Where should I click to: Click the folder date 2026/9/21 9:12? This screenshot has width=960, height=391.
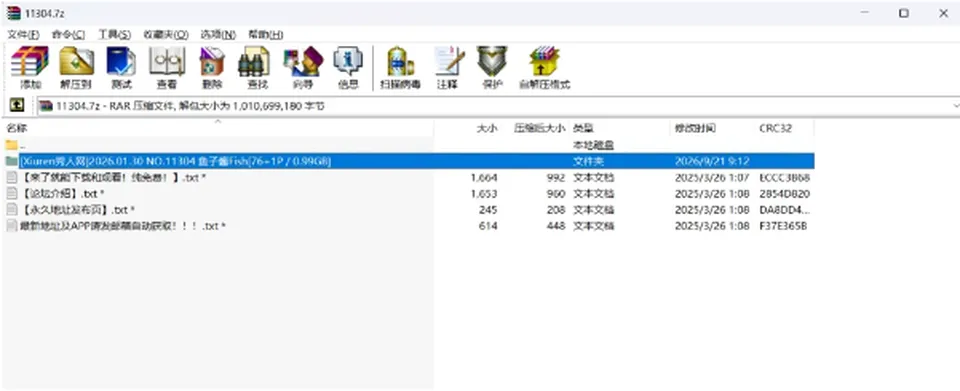(713, 161)
